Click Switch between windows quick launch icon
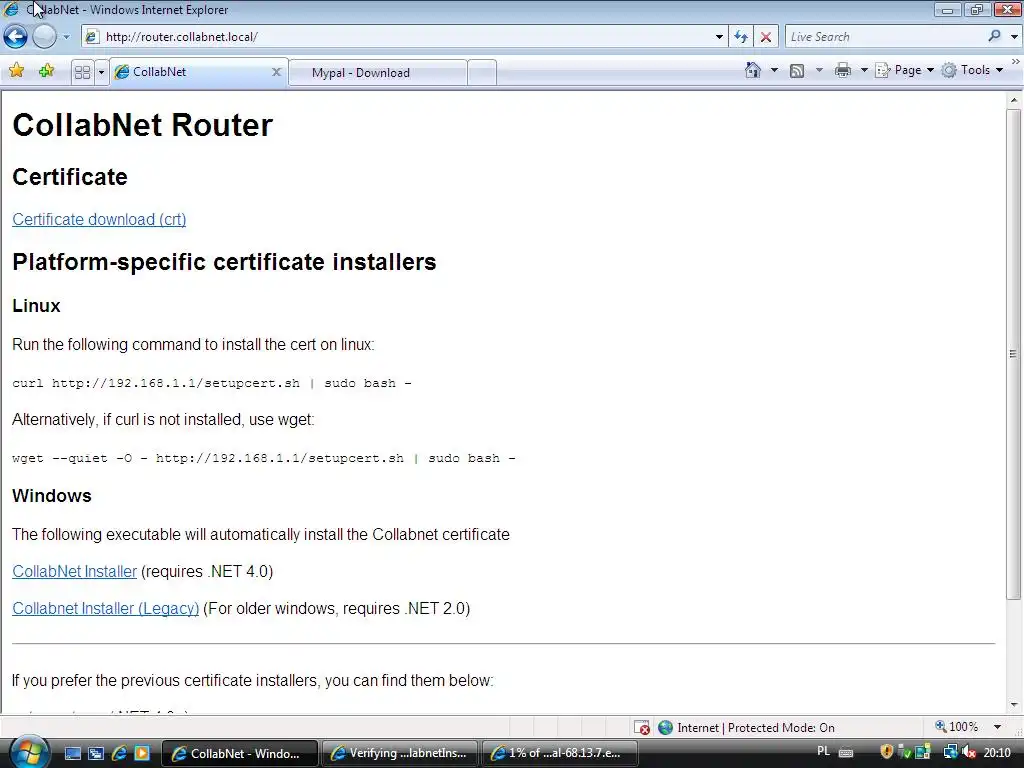This screenshot has height=768, width=1024. (x=96, y=753)
